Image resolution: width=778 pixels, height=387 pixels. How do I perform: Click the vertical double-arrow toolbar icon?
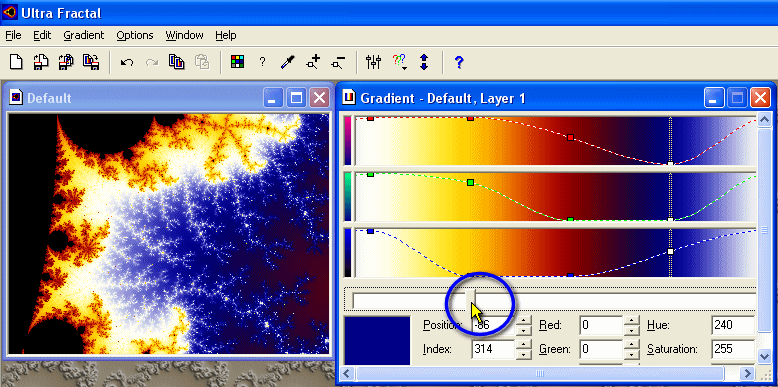424,62
